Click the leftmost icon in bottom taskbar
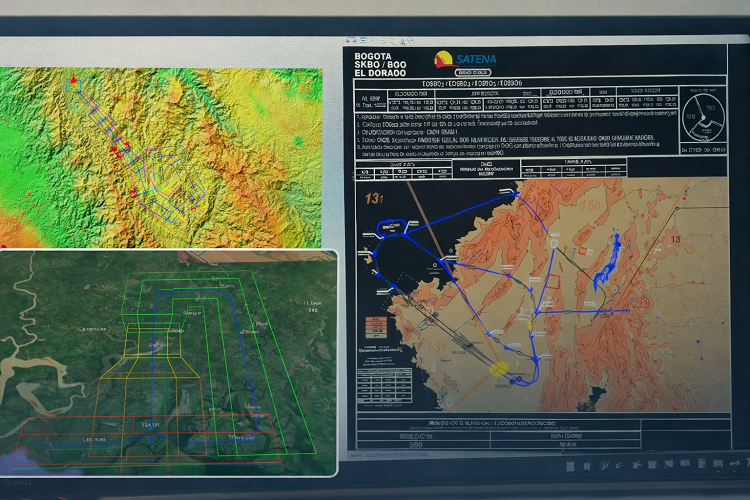 point(572,466)
